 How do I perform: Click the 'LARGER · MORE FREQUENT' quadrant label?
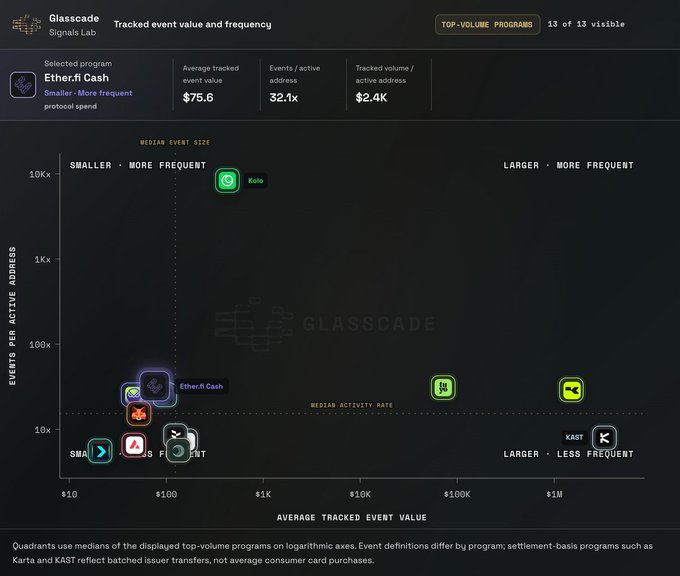[x=568, y=165]
